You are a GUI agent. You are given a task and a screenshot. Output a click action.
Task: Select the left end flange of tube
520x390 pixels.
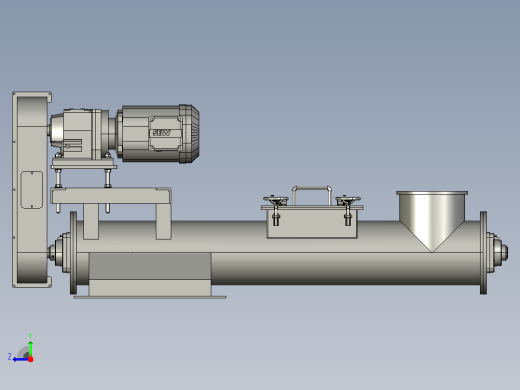click(73, 253)
